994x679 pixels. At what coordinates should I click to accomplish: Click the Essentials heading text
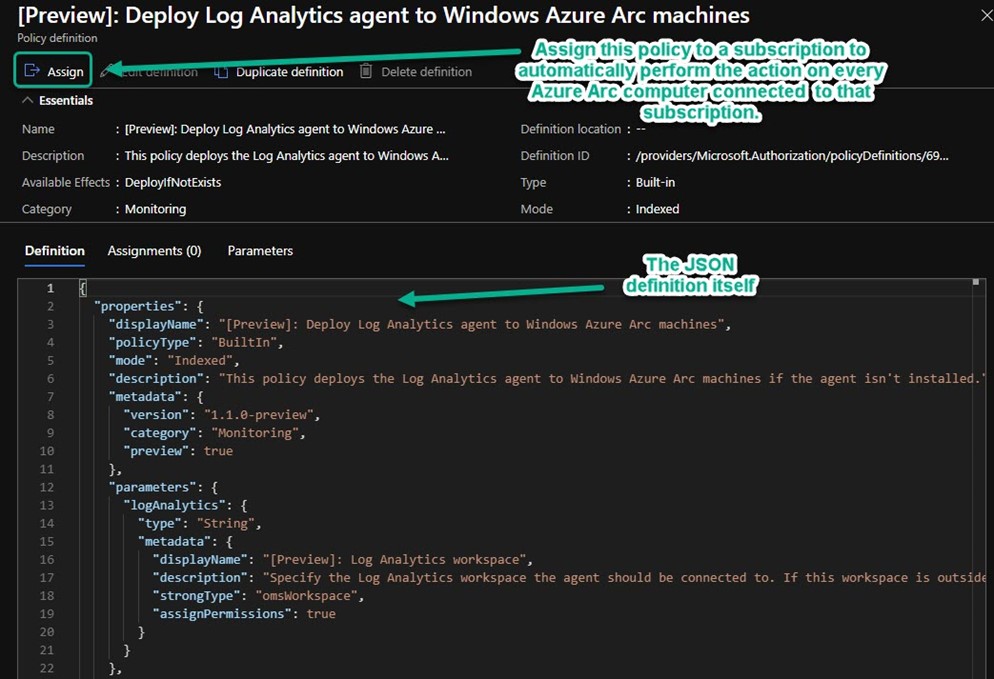tap(66, 100)
